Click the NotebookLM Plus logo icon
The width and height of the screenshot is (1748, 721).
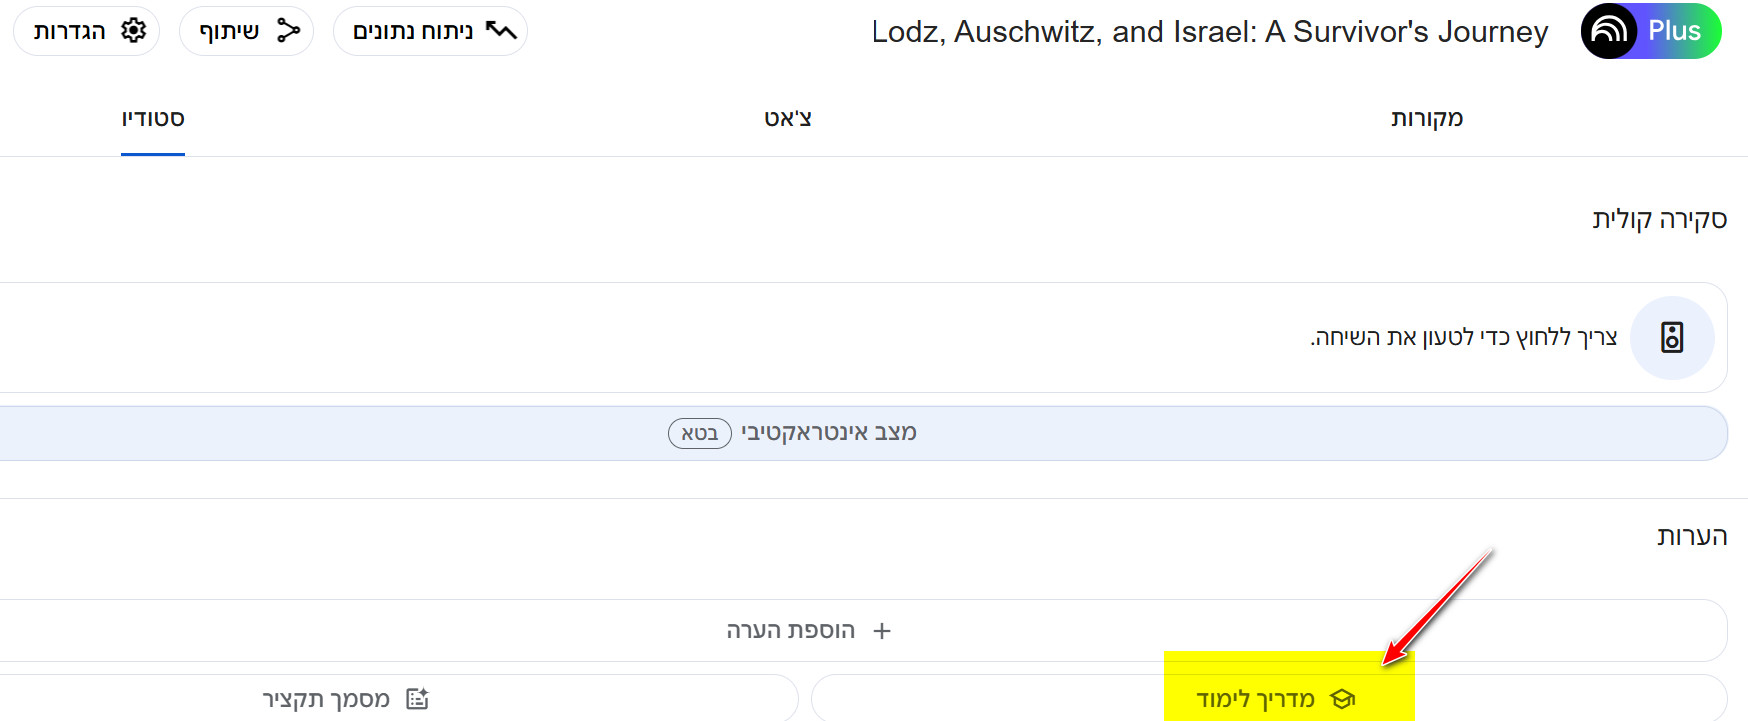[1609, 31]
